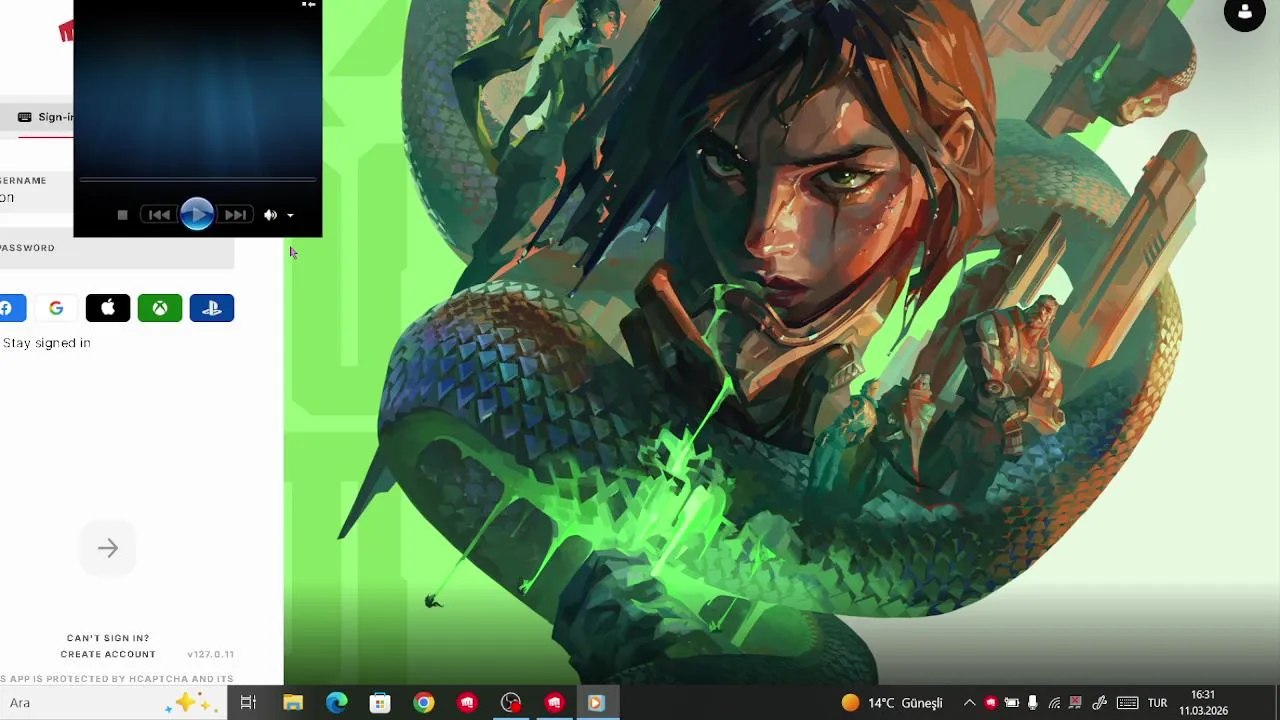
Task: Click the sparkle icon in taskbar search
Action: coord(192,703)
